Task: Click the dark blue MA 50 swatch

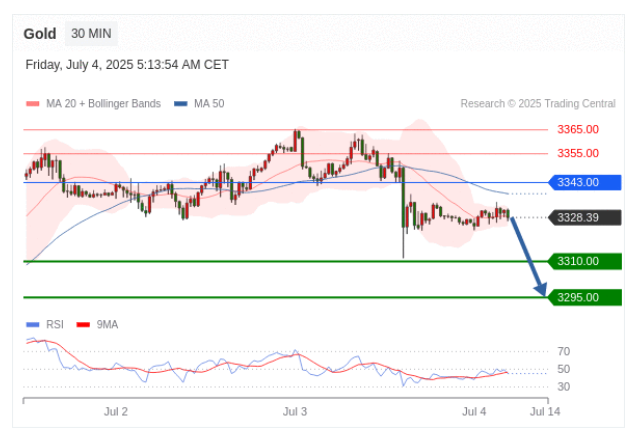Action: click(x=180, y=104)
